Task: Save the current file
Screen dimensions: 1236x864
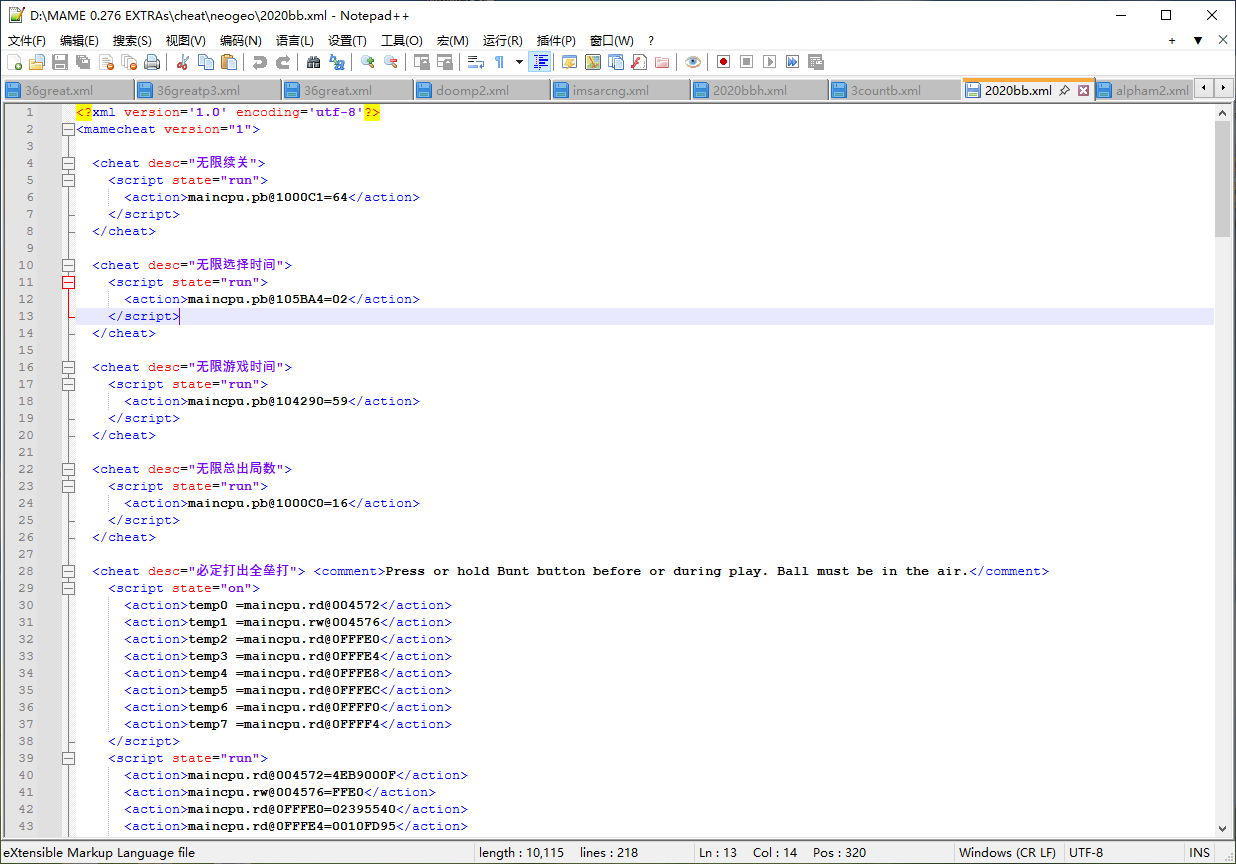Action: click(60, 62)
